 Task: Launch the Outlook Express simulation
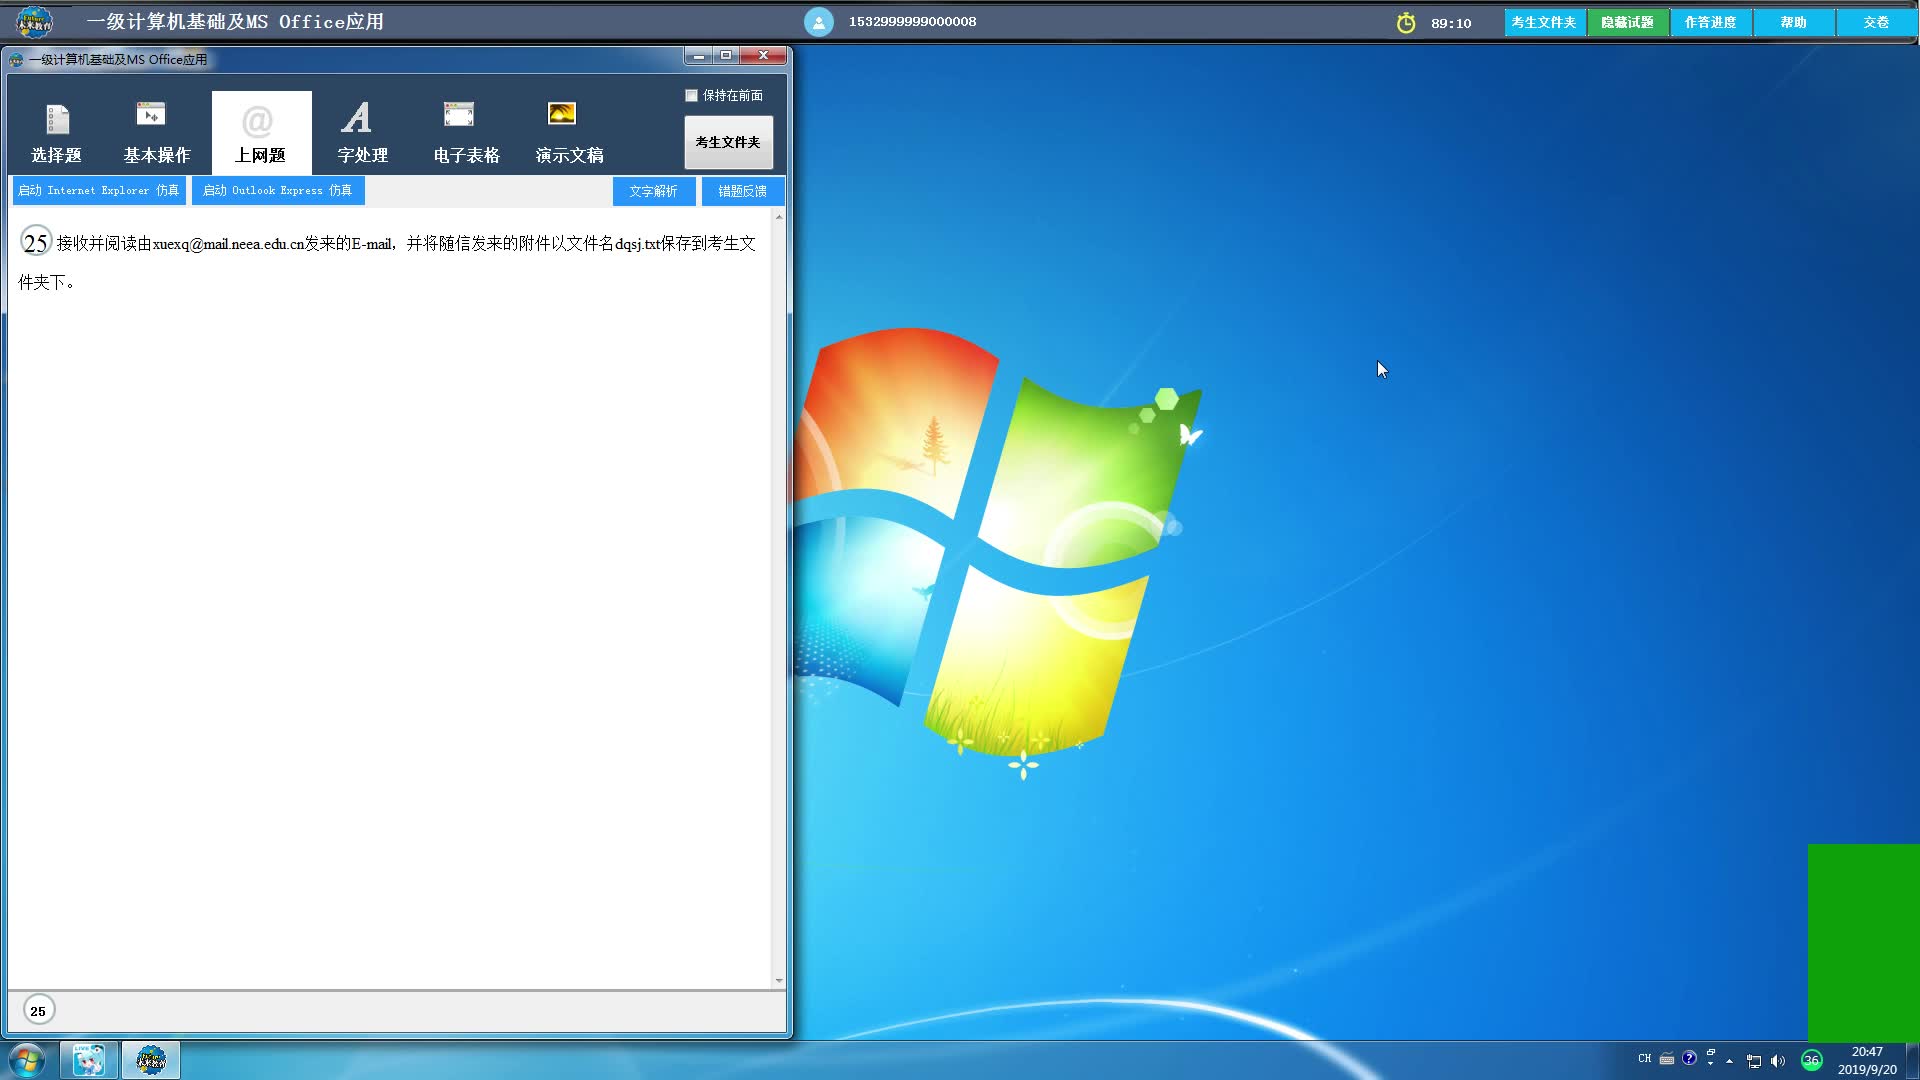[x=278, y=190]
